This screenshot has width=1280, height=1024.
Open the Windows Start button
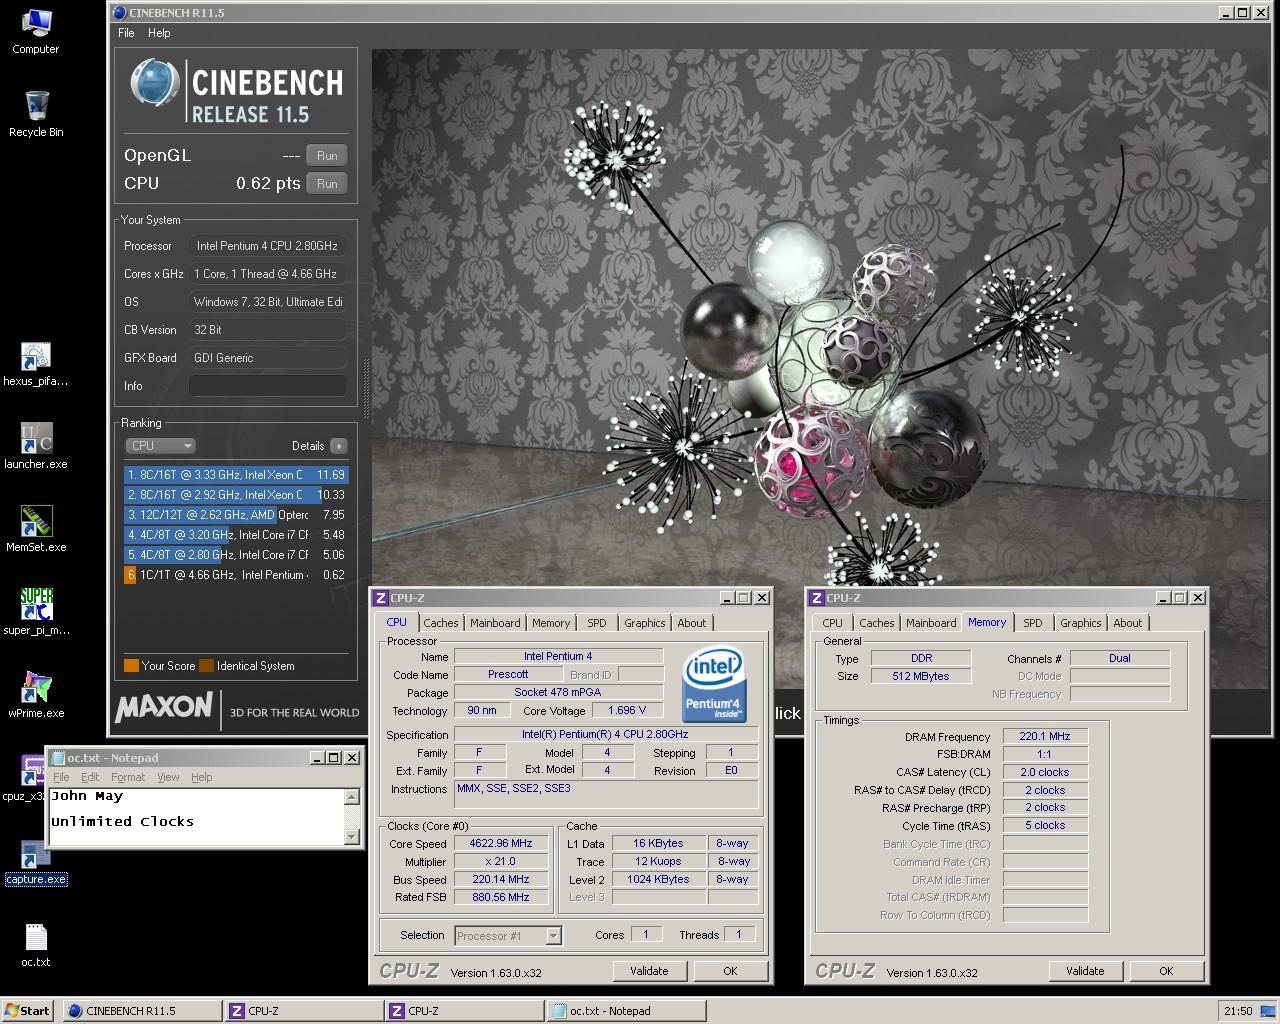(27, 1010)
